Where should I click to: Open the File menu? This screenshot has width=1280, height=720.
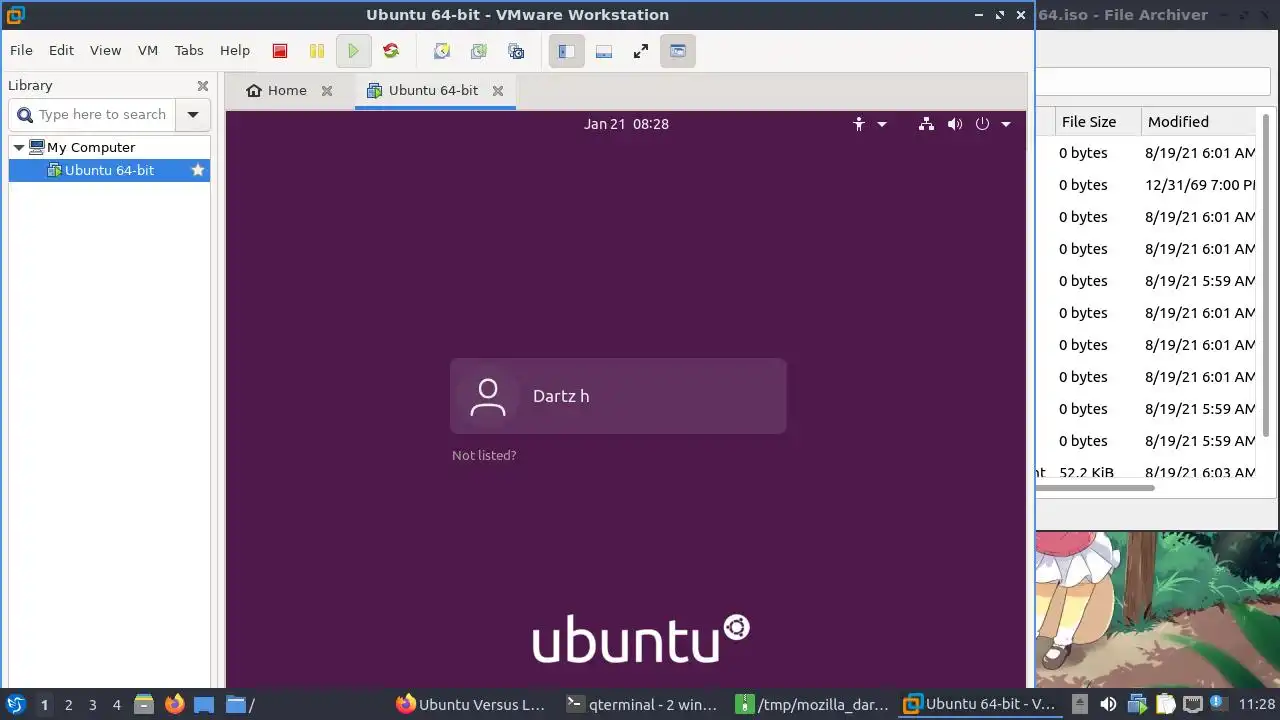(x=21, y=50)
